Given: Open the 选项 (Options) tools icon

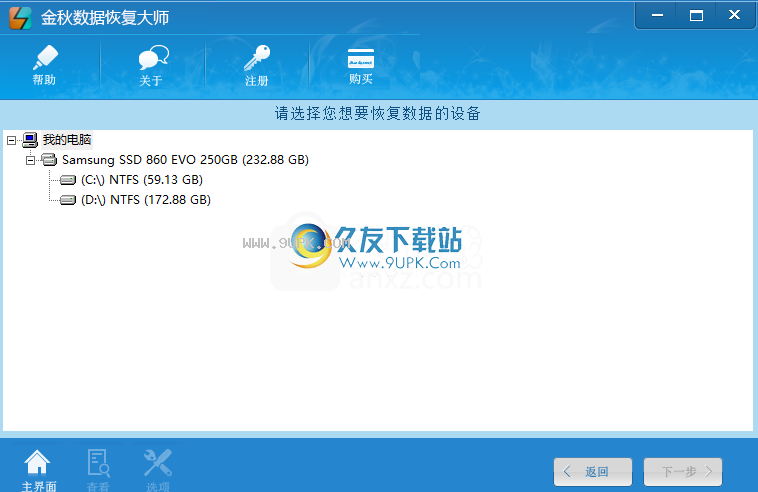Looking at the screenshot, I should point(158,463).
